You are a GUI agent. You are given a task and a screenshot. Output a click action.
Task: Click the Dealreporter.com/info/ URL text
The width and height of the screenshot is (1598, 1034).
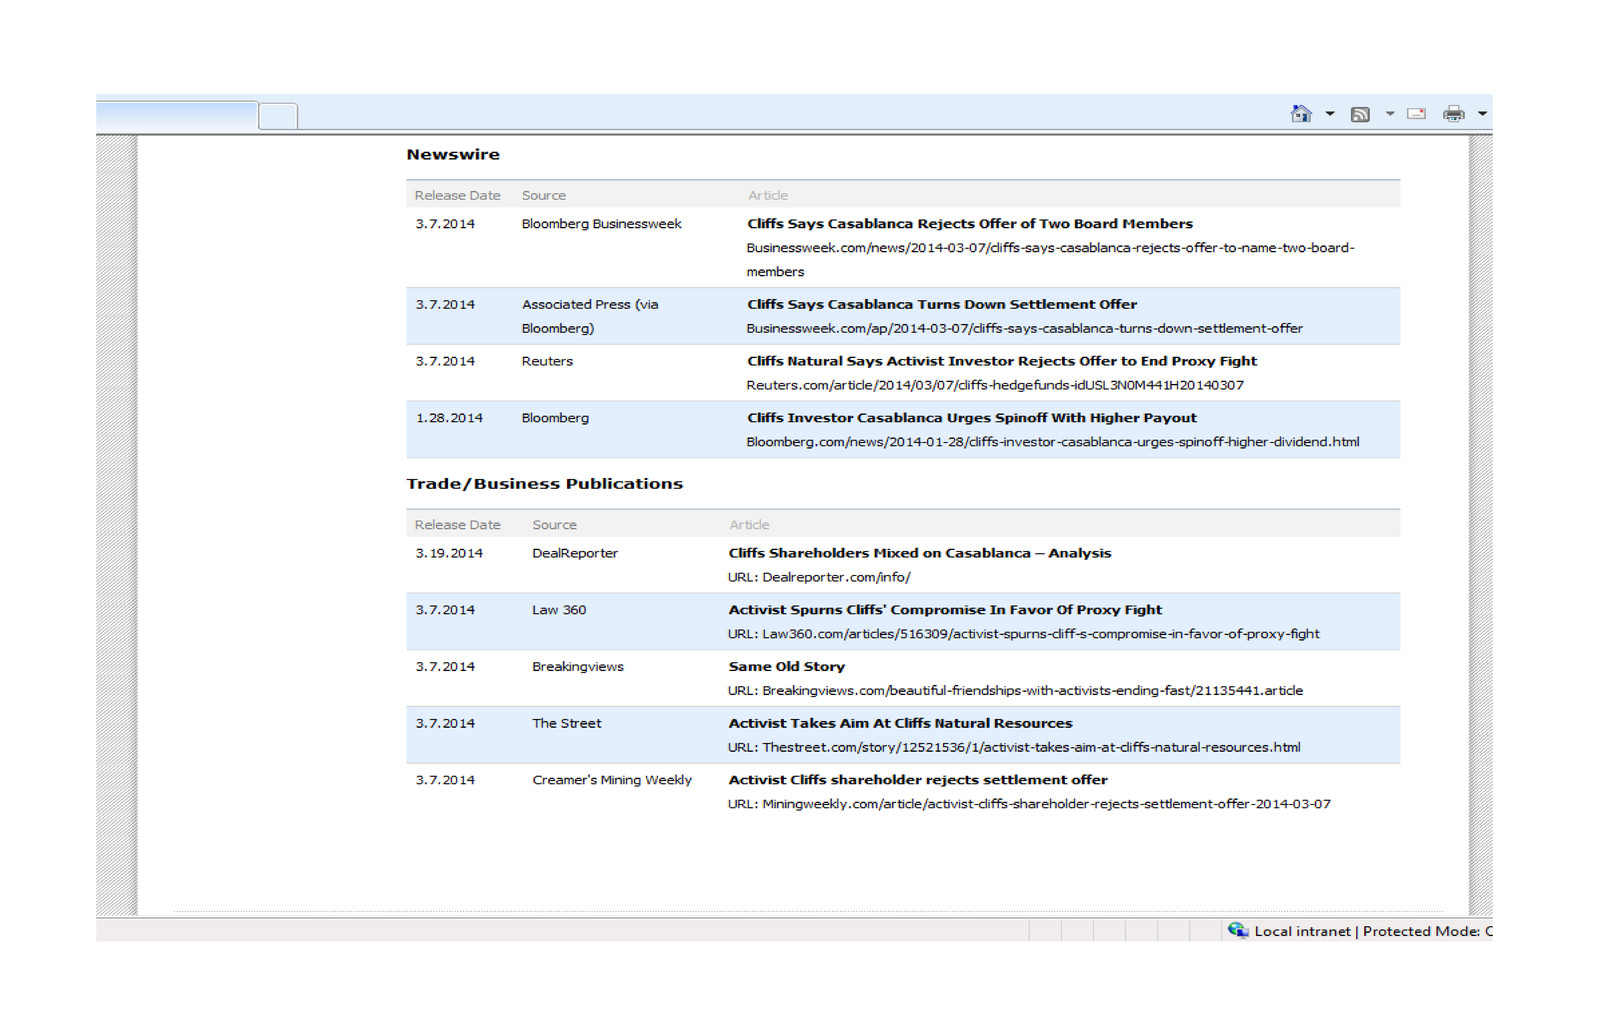836,577
